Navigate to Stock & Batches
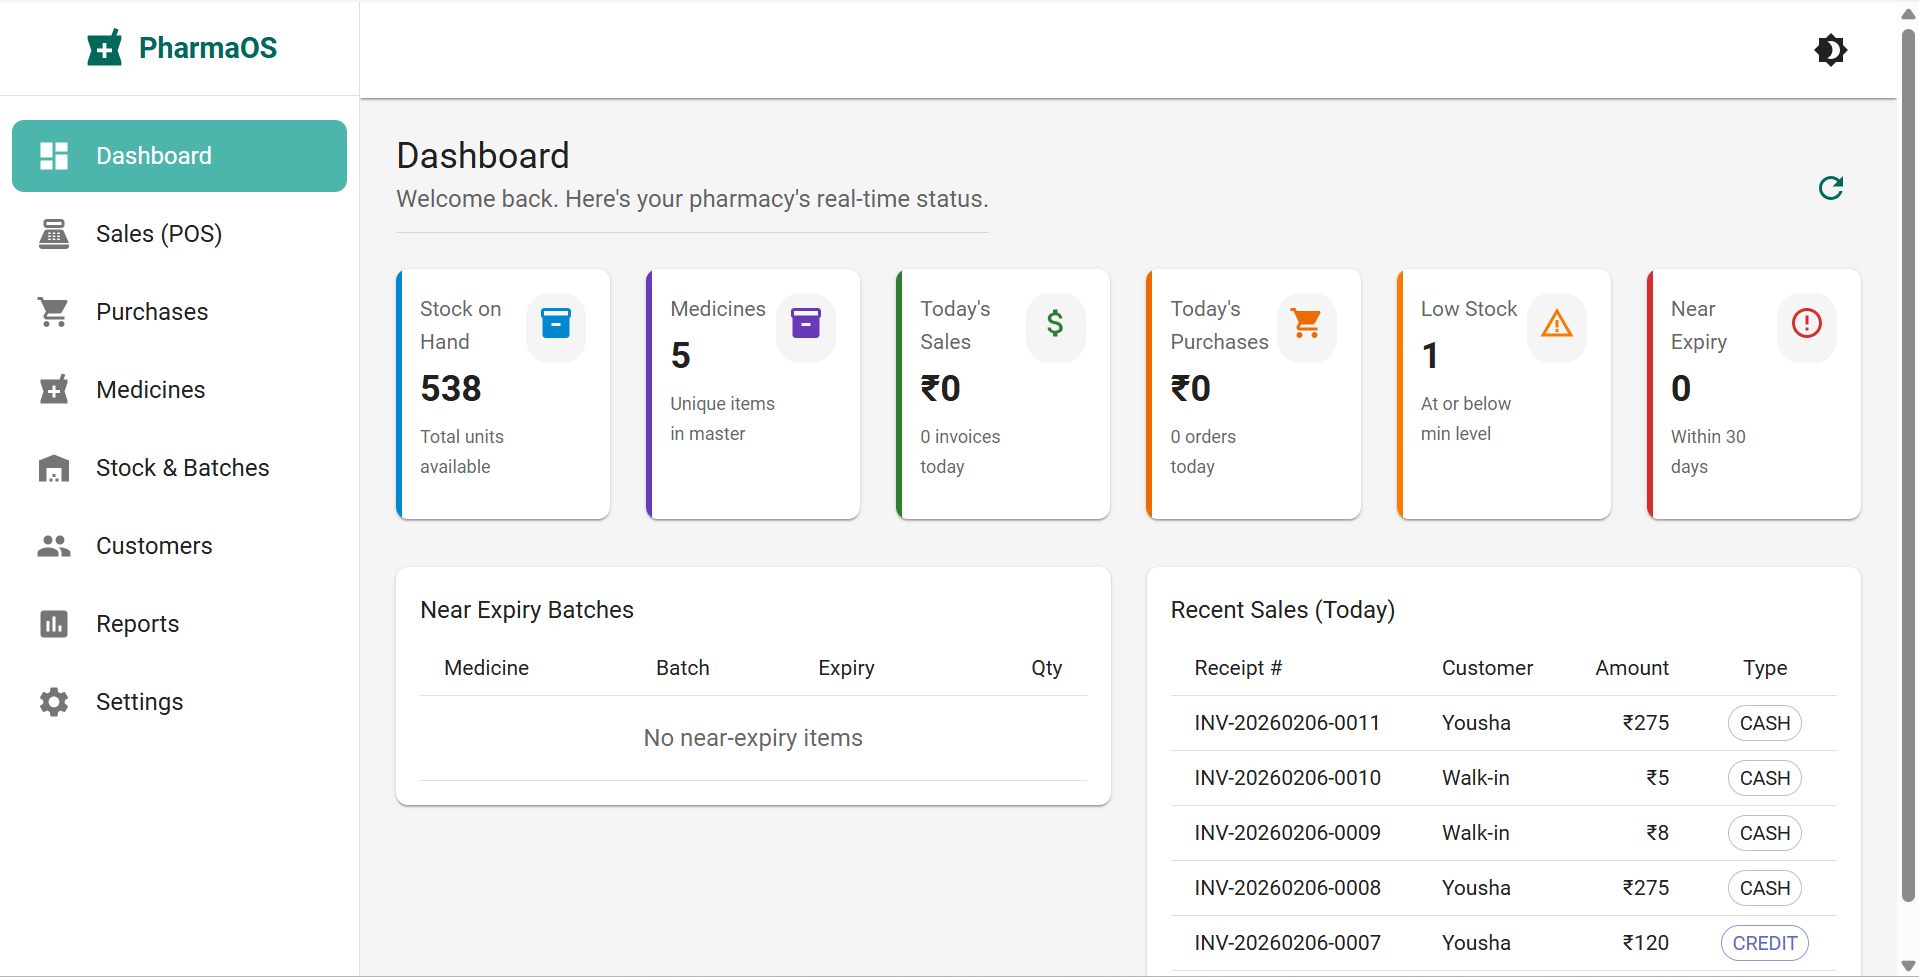1919x977 pixels. [182, 468]
